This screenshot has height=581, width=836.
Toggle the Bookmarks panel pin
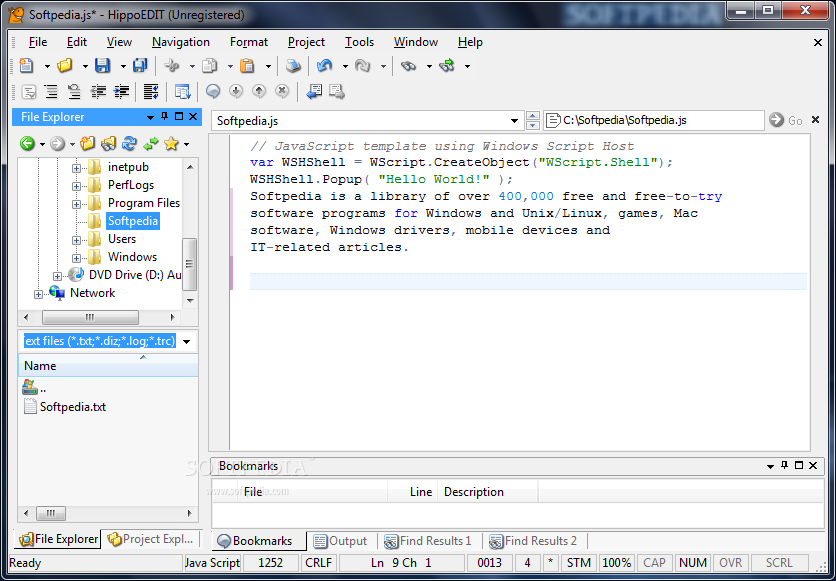tap(784, 465)
